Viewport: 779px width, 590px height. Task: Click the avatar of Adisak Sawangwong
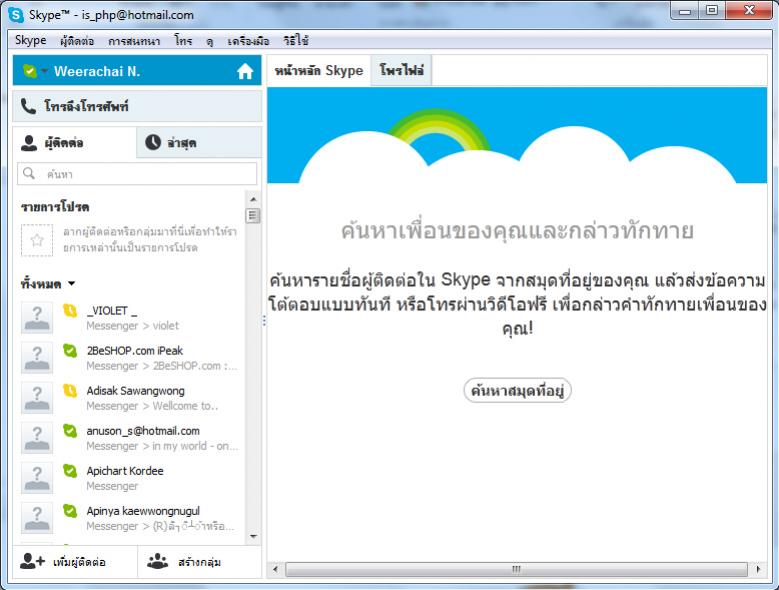37,398
